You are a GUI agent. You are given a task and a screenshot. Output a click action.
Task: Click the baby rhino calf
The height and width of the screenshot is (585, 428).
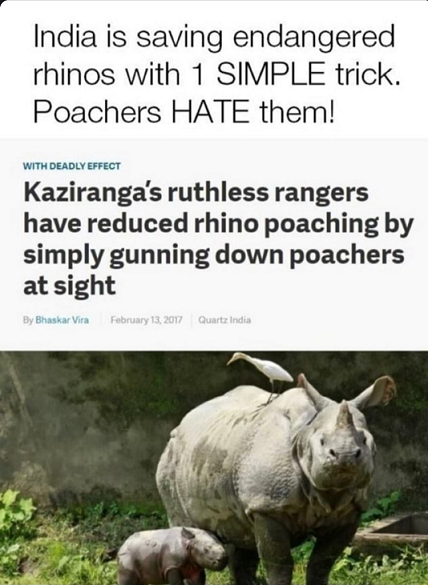(172, 555)
